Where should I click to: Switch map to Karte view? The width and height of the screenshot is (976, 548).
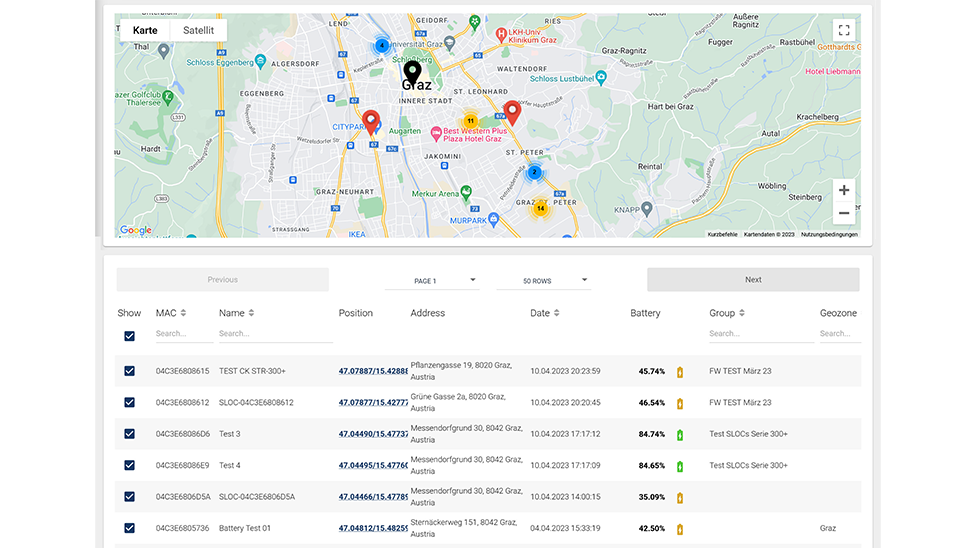coord(145,30)
